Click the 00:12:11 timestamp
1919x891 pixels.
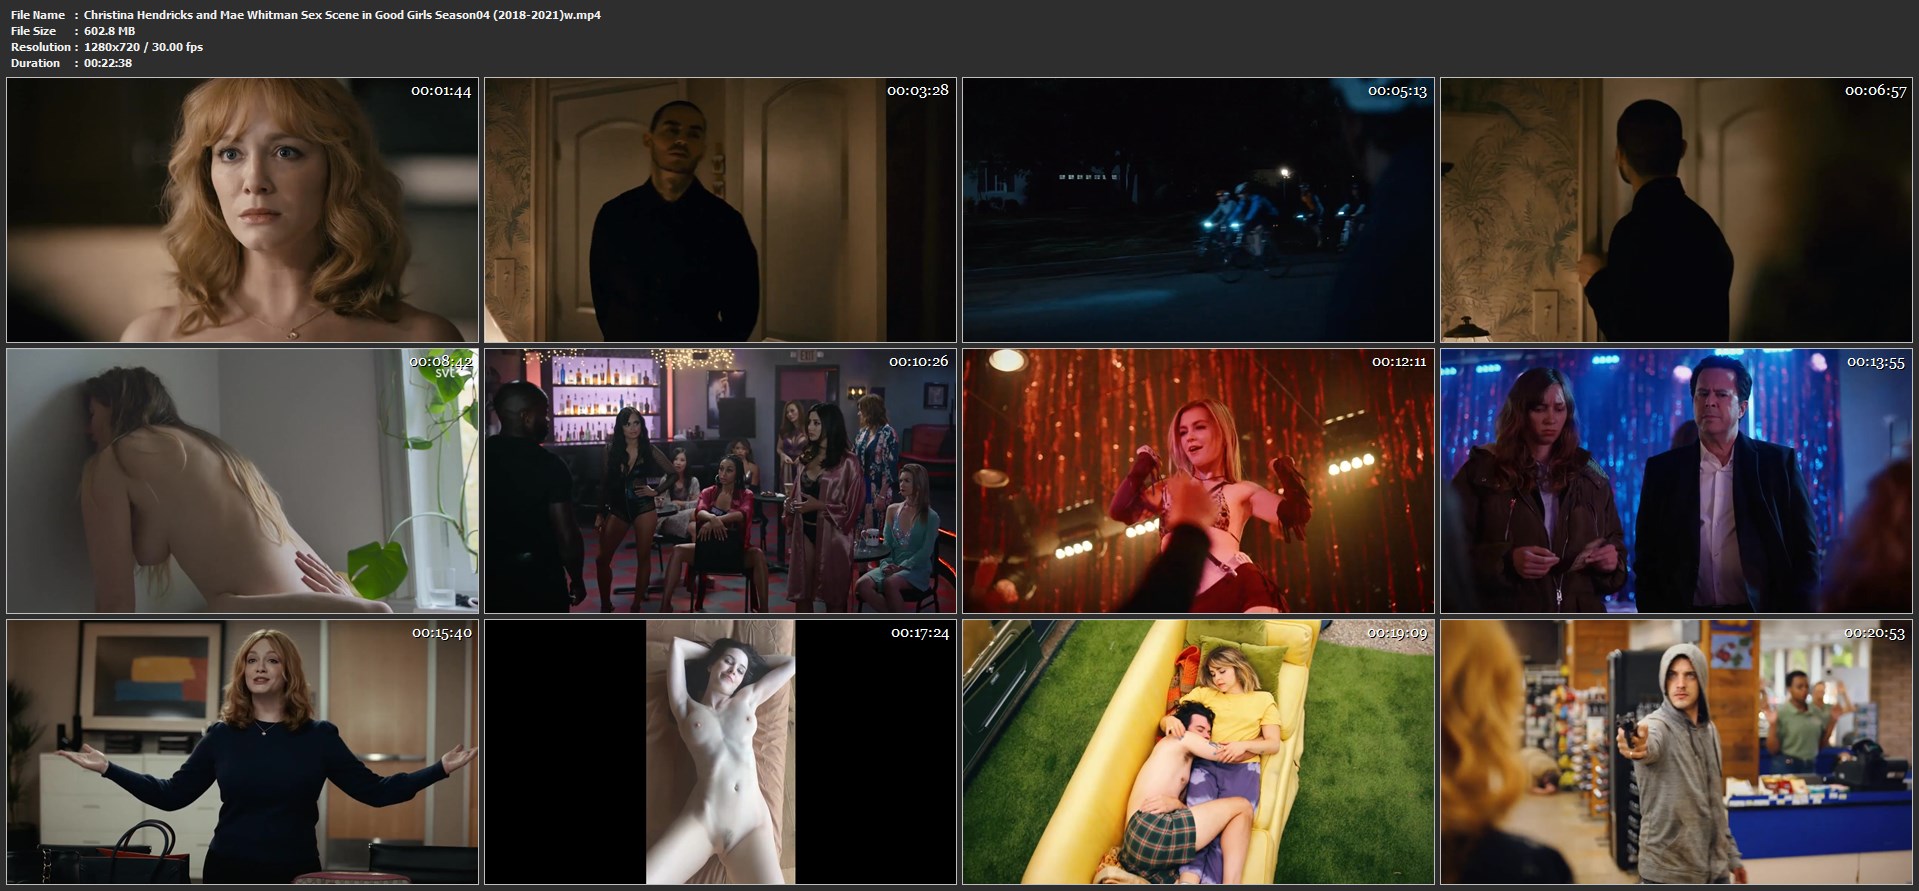click(x=1398, y=361)
